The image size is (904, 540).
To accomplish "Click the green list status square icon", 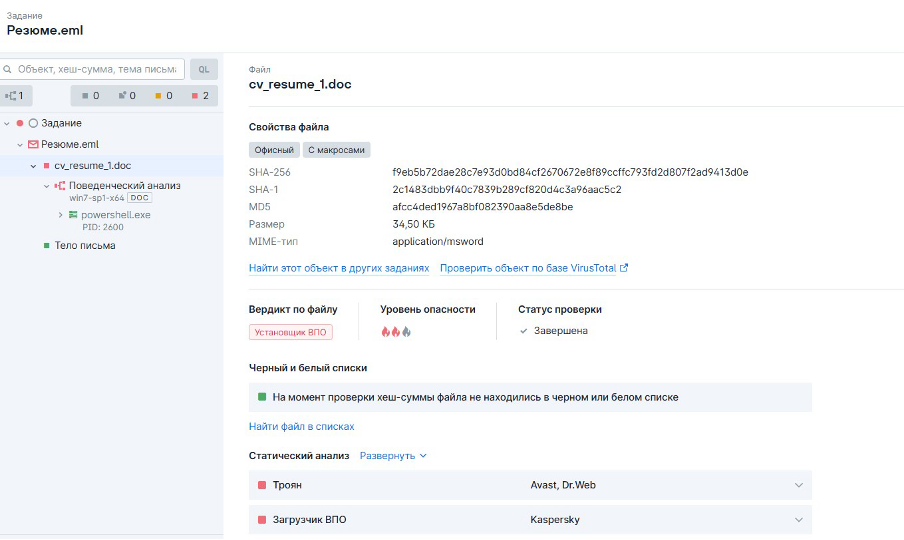I will pyautogui.click(x=262, y=397).
